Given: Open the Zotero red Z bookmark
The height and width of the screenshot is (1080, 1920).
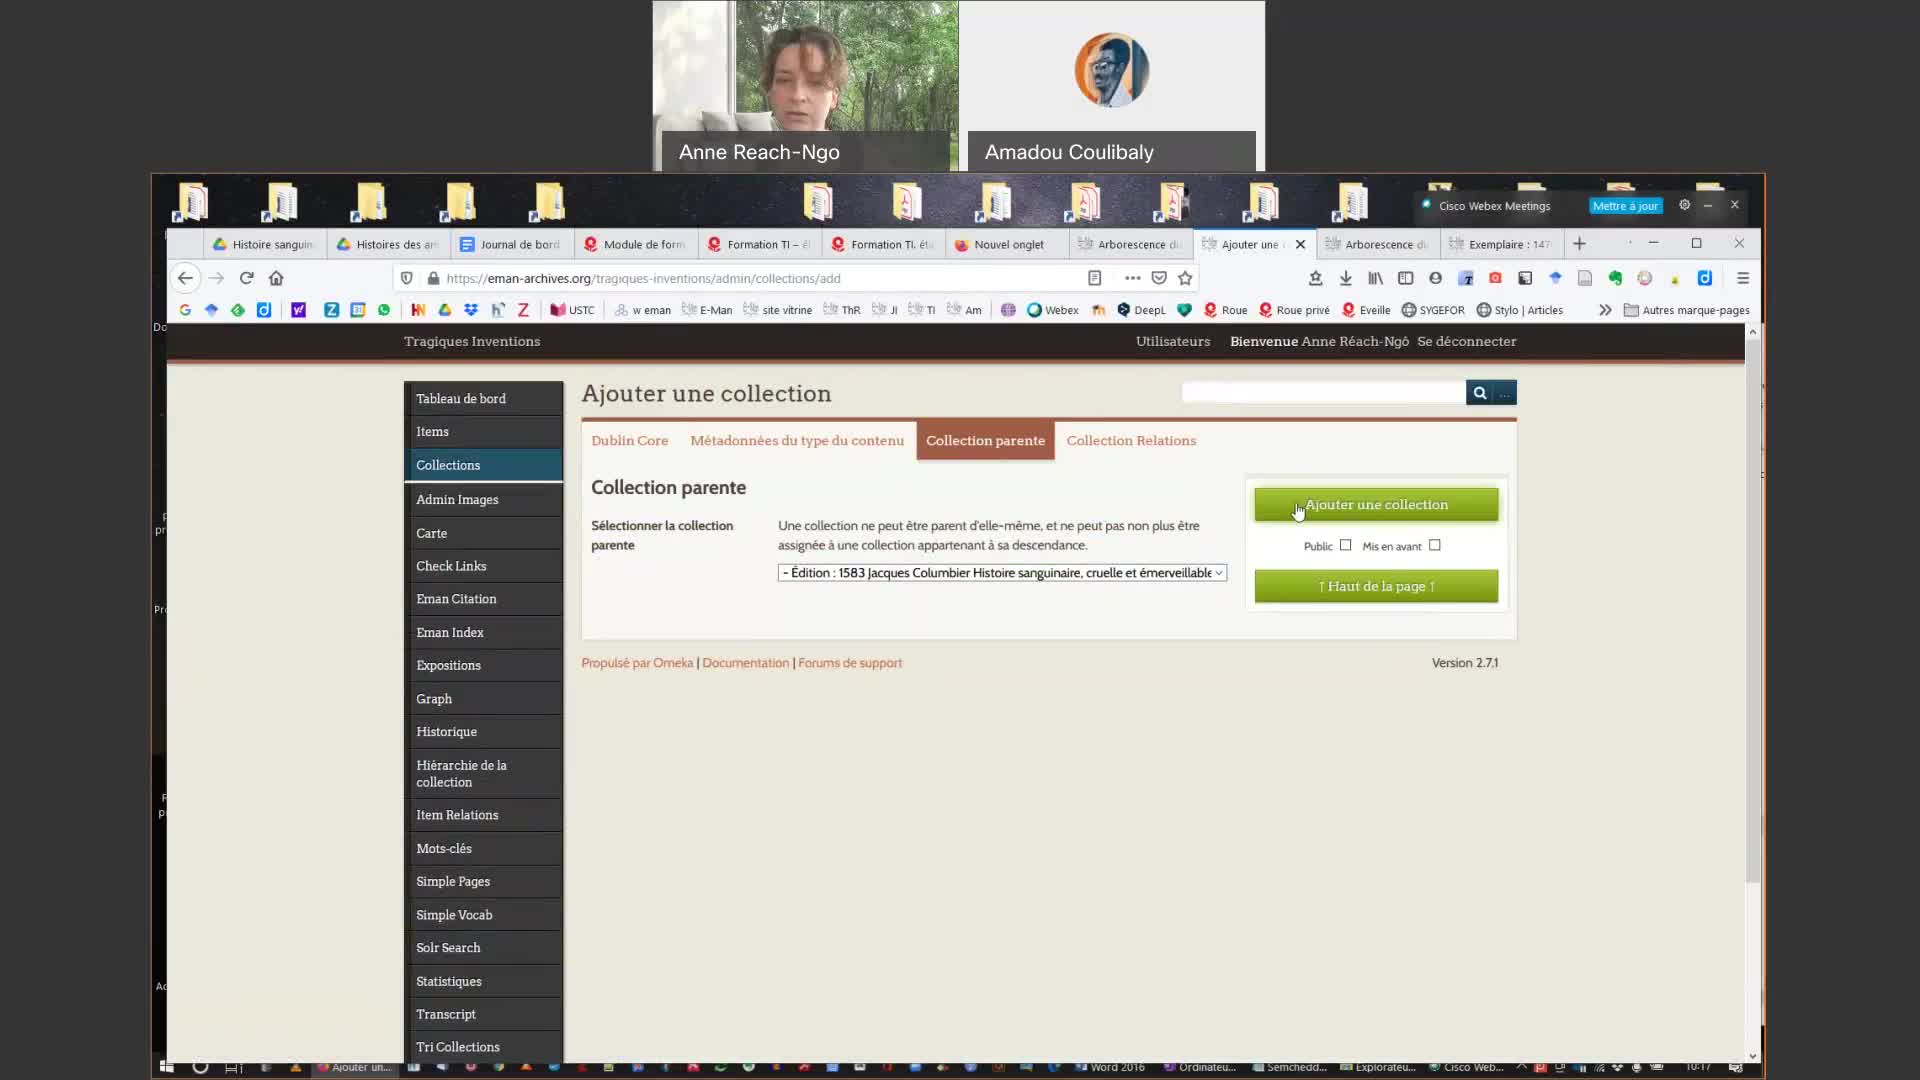Looking at the screenshot, I should 523,310.
